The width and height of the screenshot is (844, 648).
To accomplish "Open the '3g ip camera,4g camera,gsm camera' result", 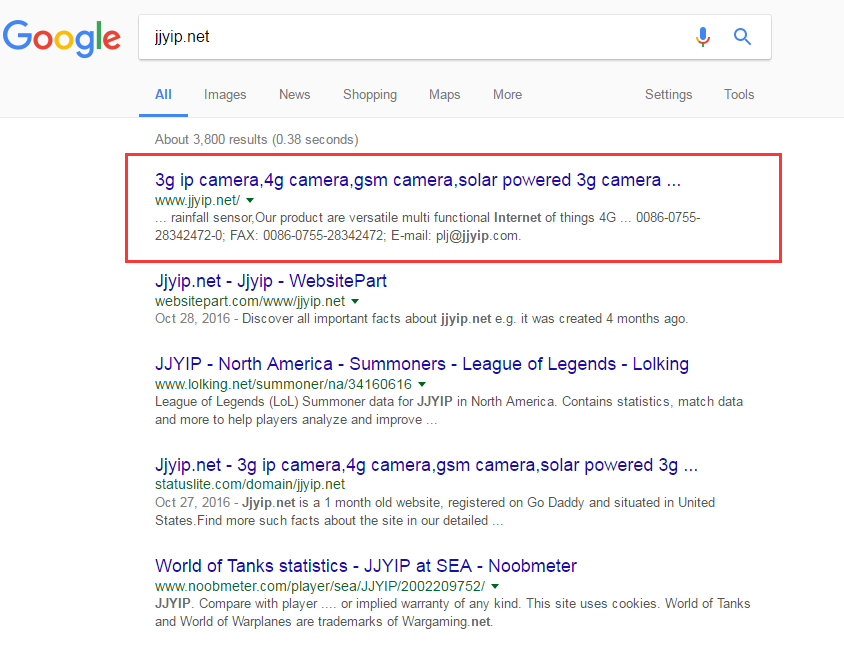I will pos(418,180).
